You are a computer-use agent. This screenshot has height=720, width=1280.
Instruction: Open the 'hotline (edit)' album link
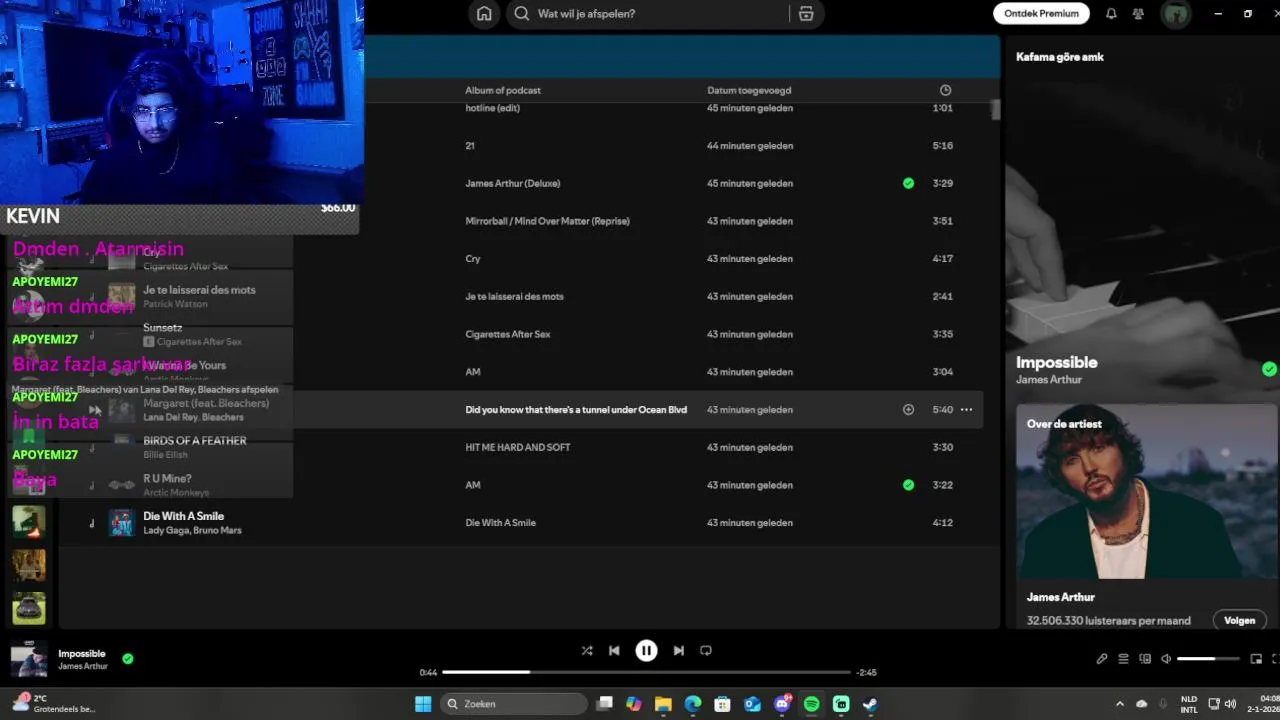pos(492,108)
